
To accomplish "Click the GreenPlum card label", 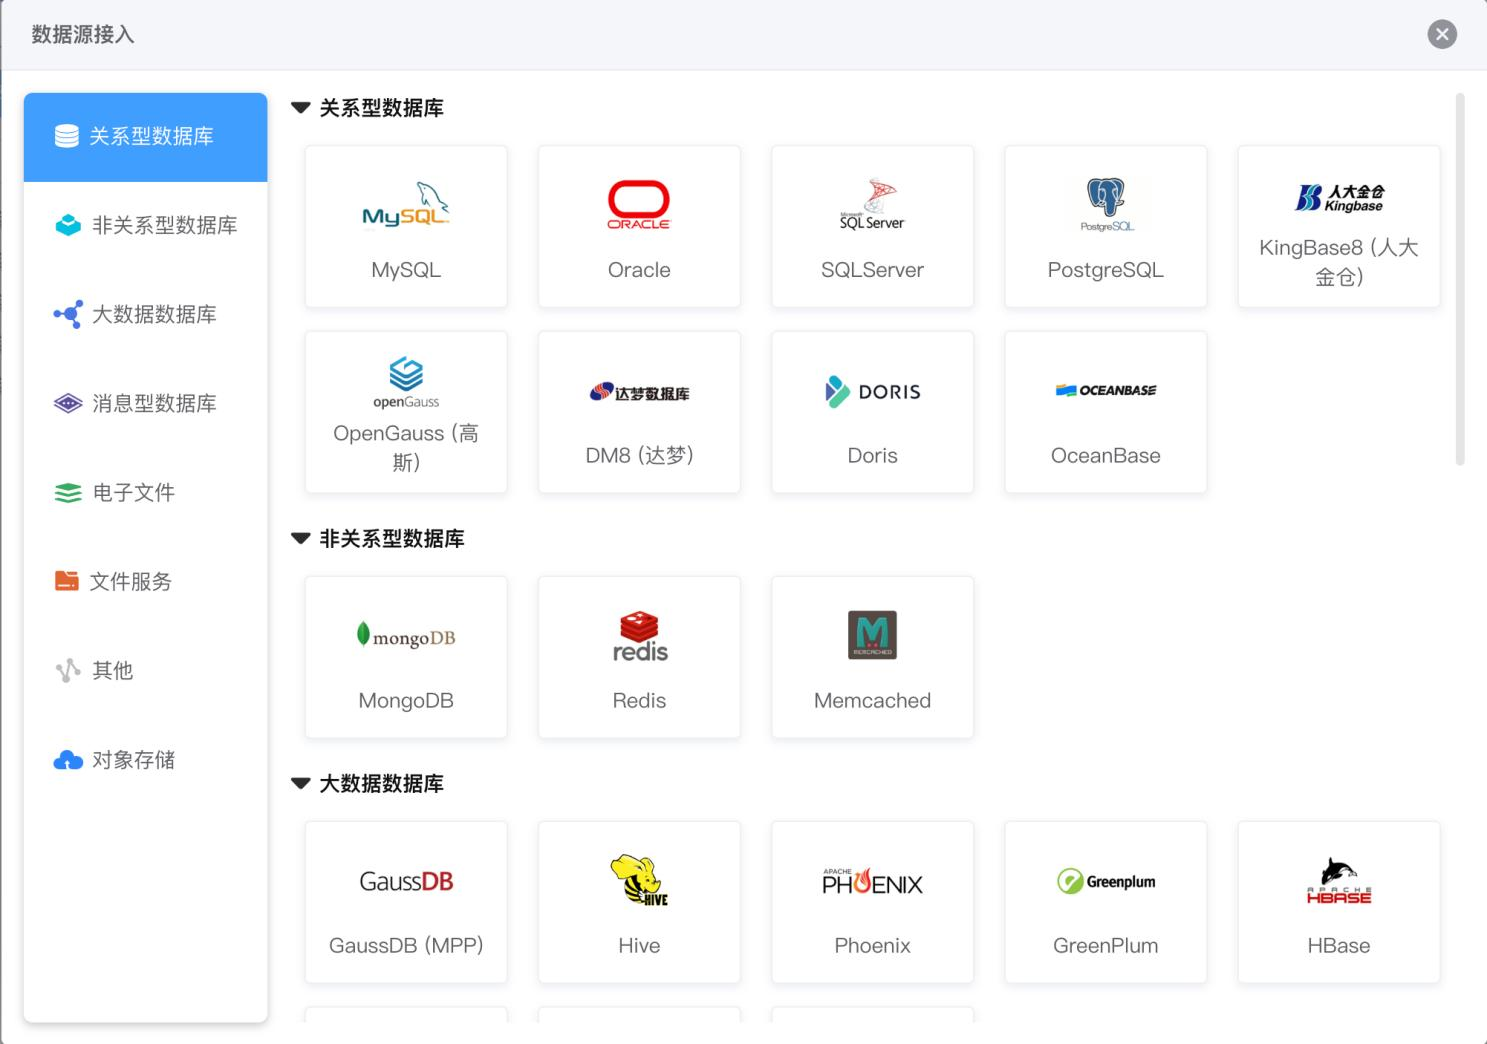I will pos(1106,946).
